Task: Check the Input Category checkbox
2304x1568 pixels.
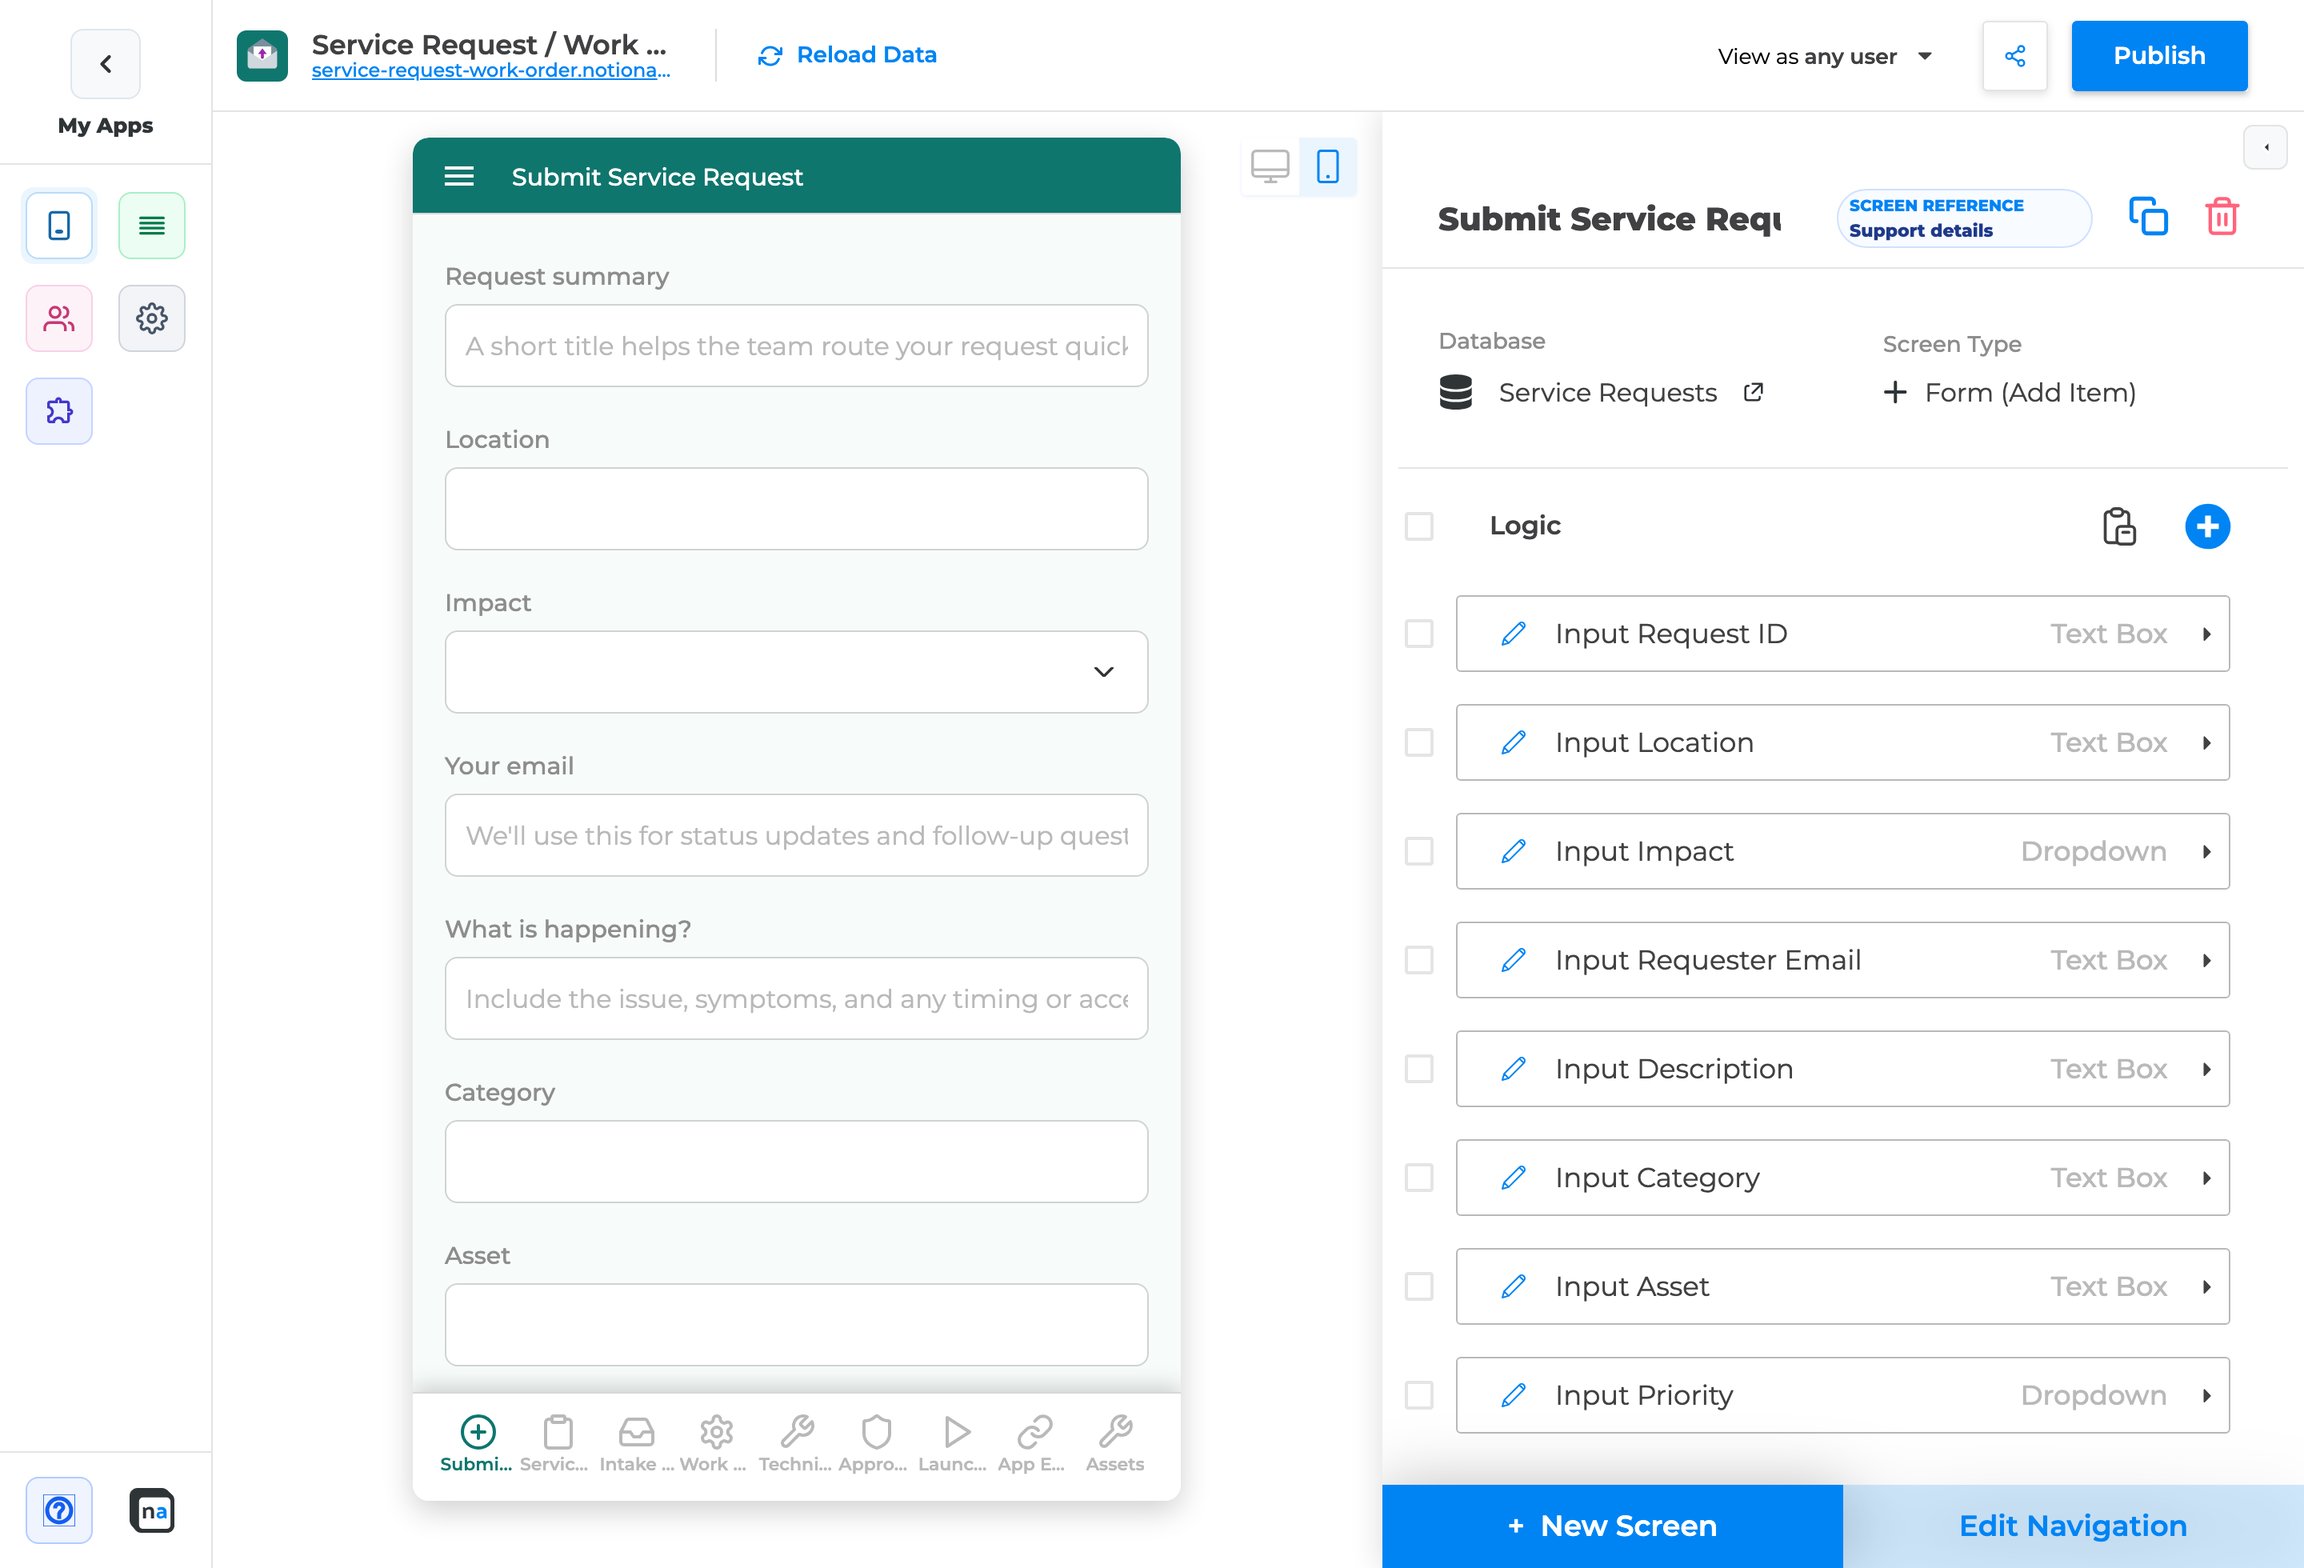Action: 1419,1178
